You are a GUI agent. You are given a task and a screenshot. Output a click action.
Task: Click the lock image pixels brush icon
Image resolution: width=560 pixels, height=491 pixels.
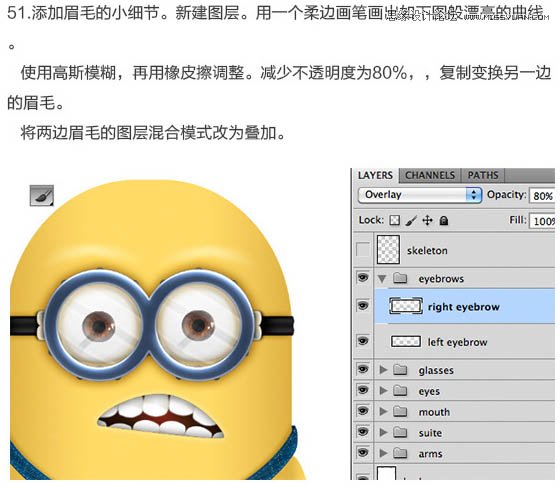[411, 221]
